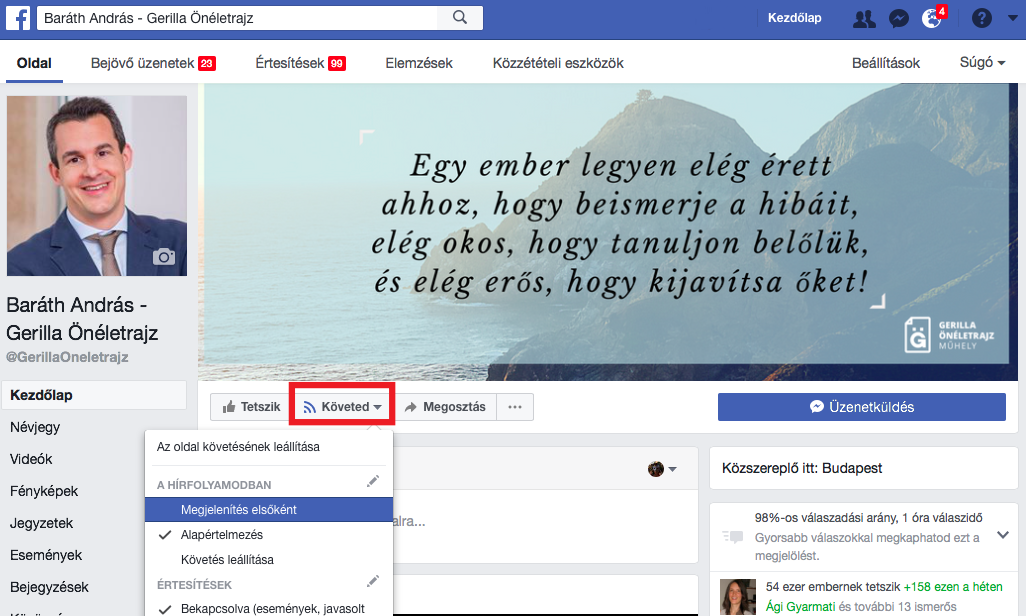Open Névjegy in left sidebar

[35, 427]
